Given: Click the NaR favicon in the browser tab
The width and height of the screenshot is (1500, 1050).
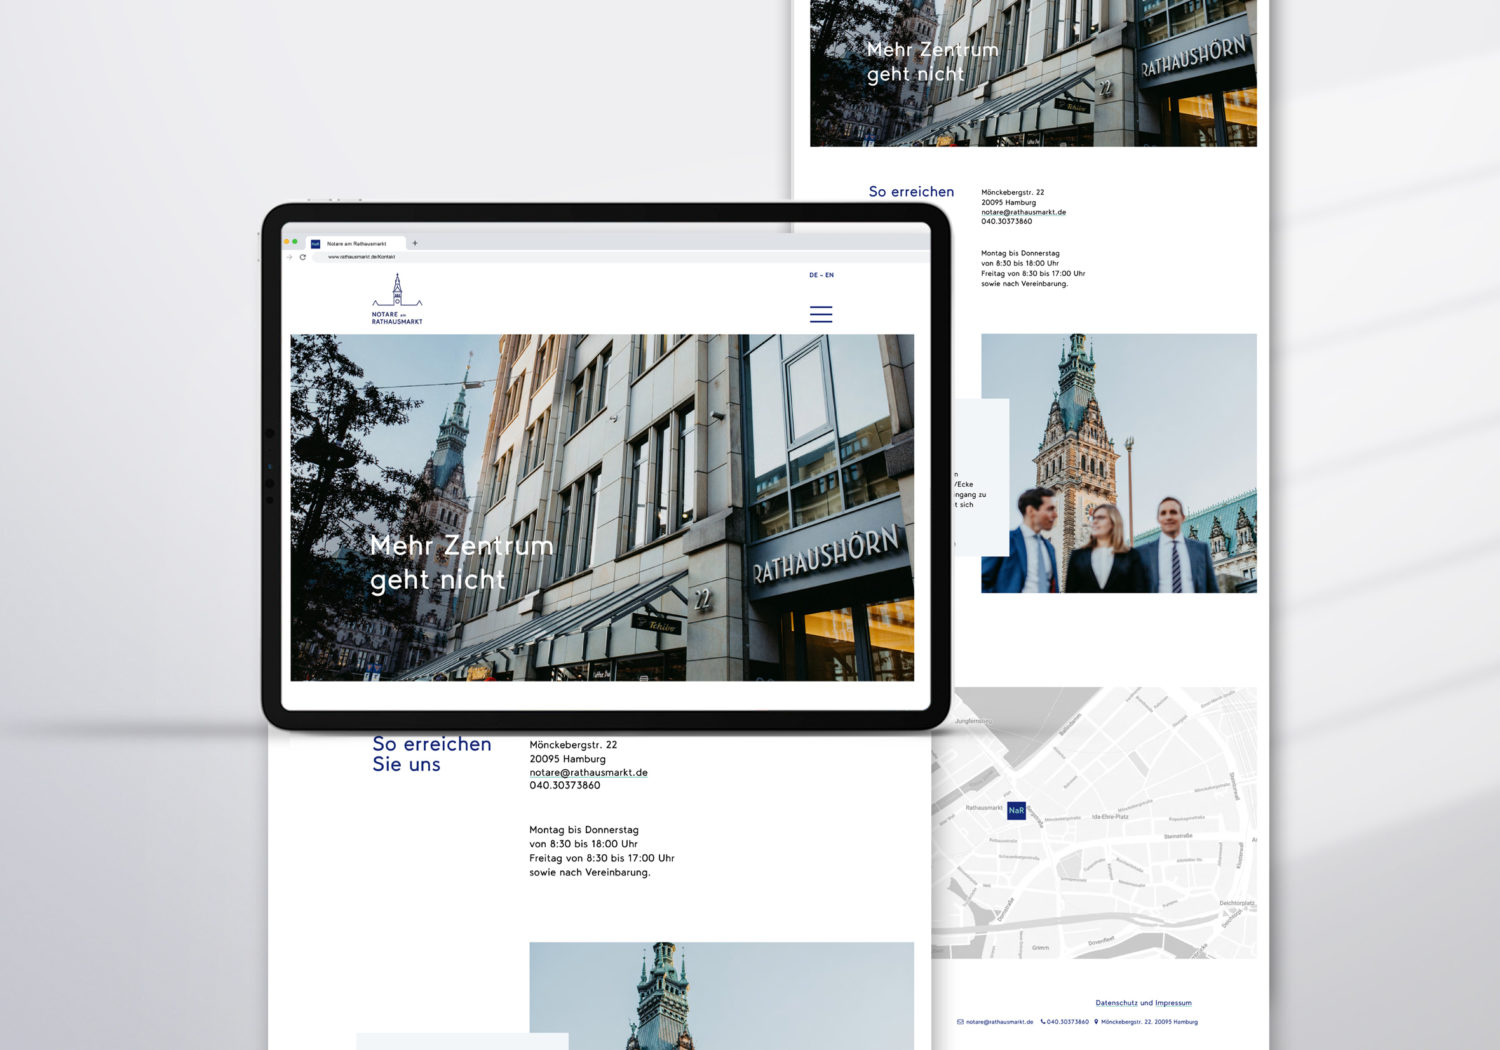Looking at the screenshot, I should point(315,243).
